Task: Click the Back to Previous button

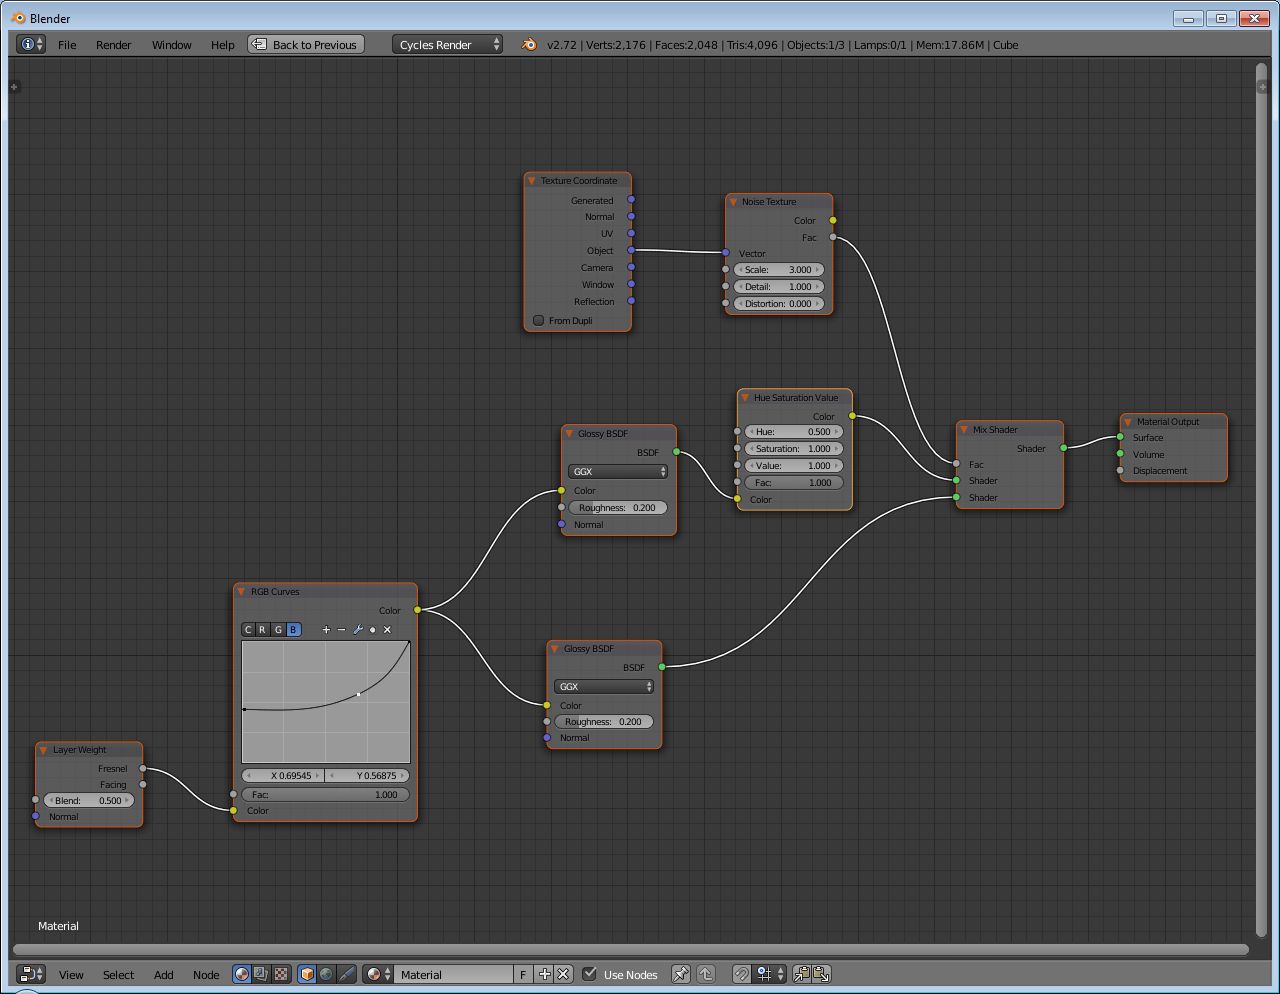Action: pyautogui.click(x=306, y=45)
